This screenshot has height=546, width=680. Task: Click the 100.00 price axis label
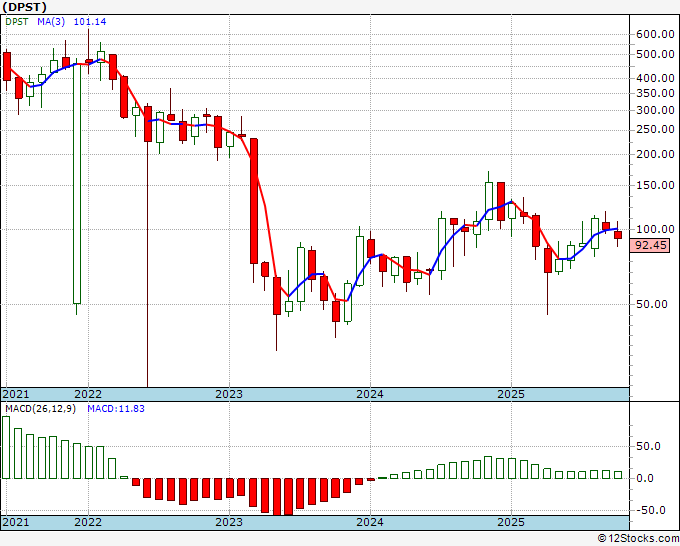[655, 229]
